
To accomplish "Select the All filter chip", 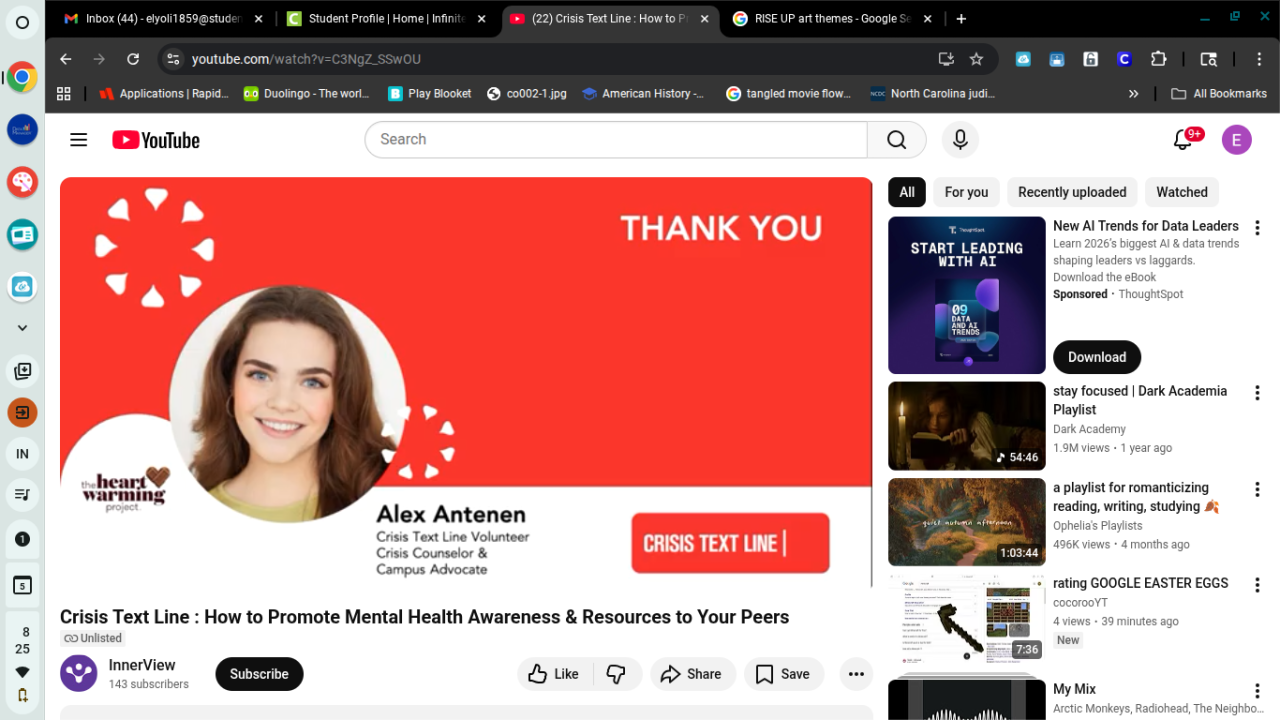I will (x=907, y=192).
